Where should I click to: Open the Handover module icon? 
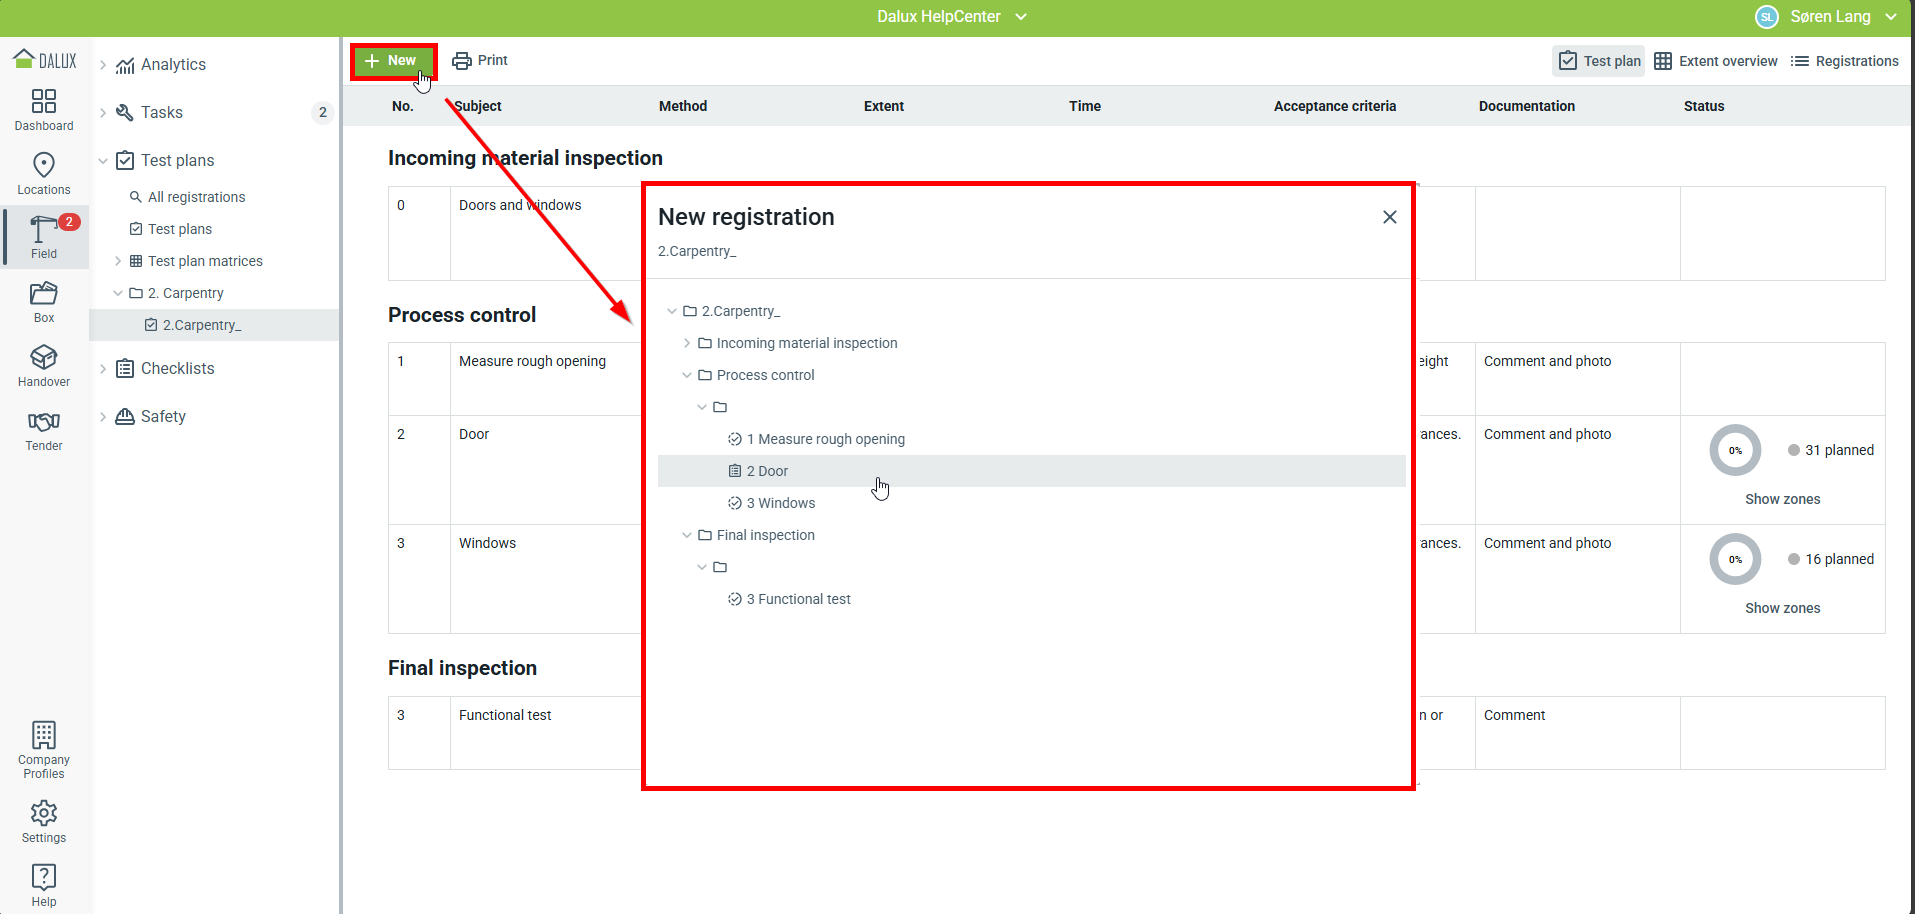coord(44,358)
